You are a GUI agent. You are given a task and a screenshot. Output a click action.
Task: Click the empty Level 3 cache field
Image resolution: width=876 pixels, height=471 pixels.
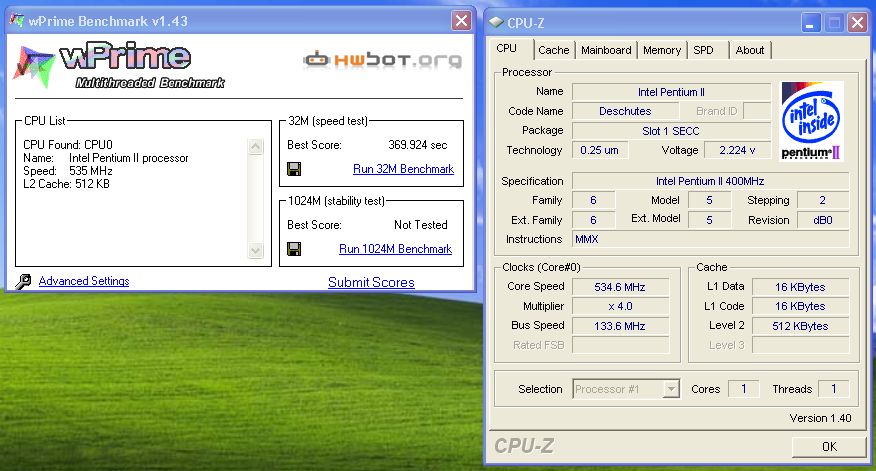[x=800, y=345]
